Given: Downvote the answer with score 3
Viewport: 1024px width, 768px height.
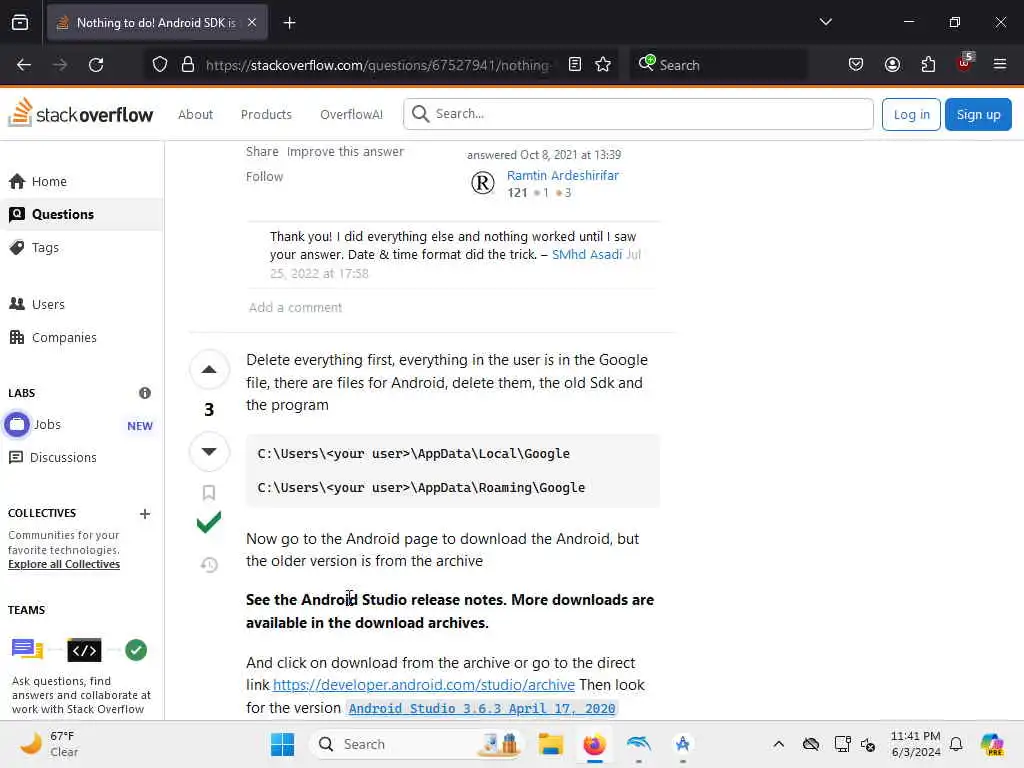Looking at the screenshot, I should pos(209,451).
